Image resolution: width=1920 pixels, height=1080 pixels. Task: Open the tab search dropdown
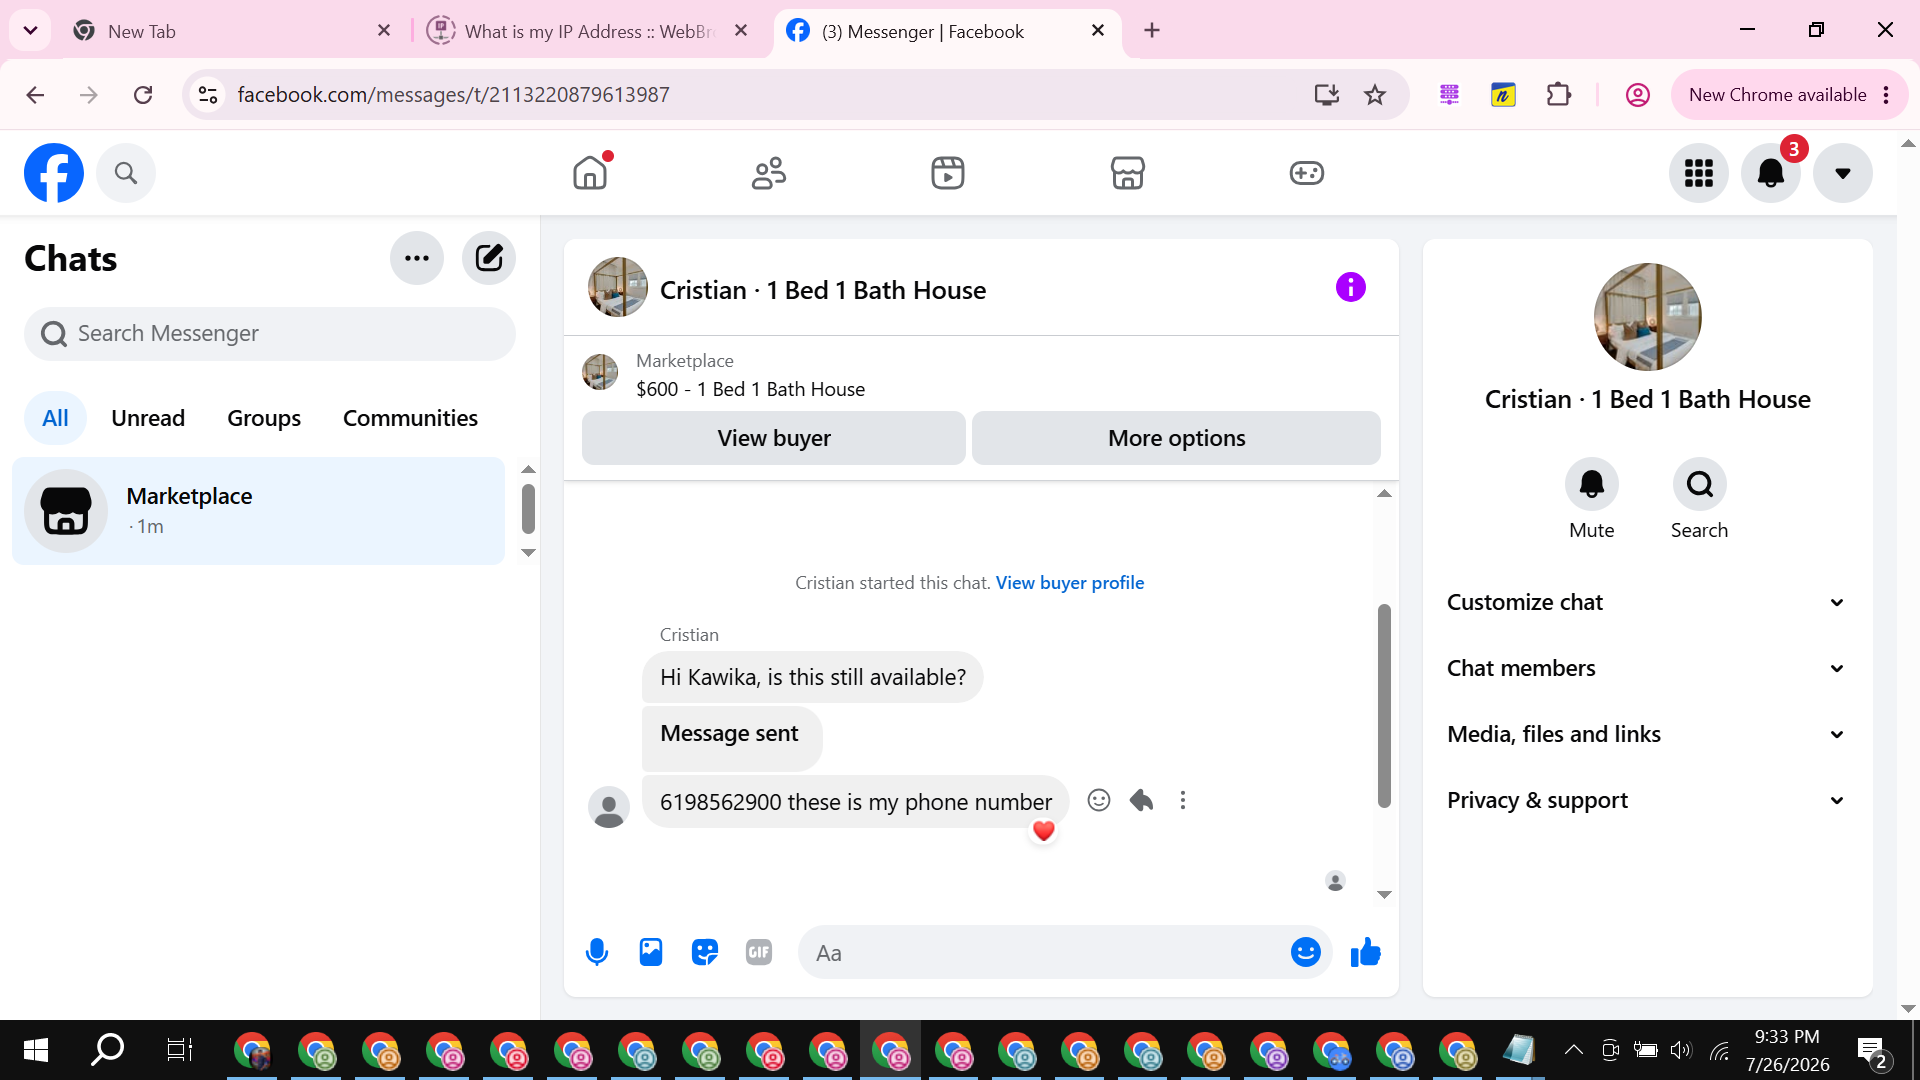(x=30, y=31)
